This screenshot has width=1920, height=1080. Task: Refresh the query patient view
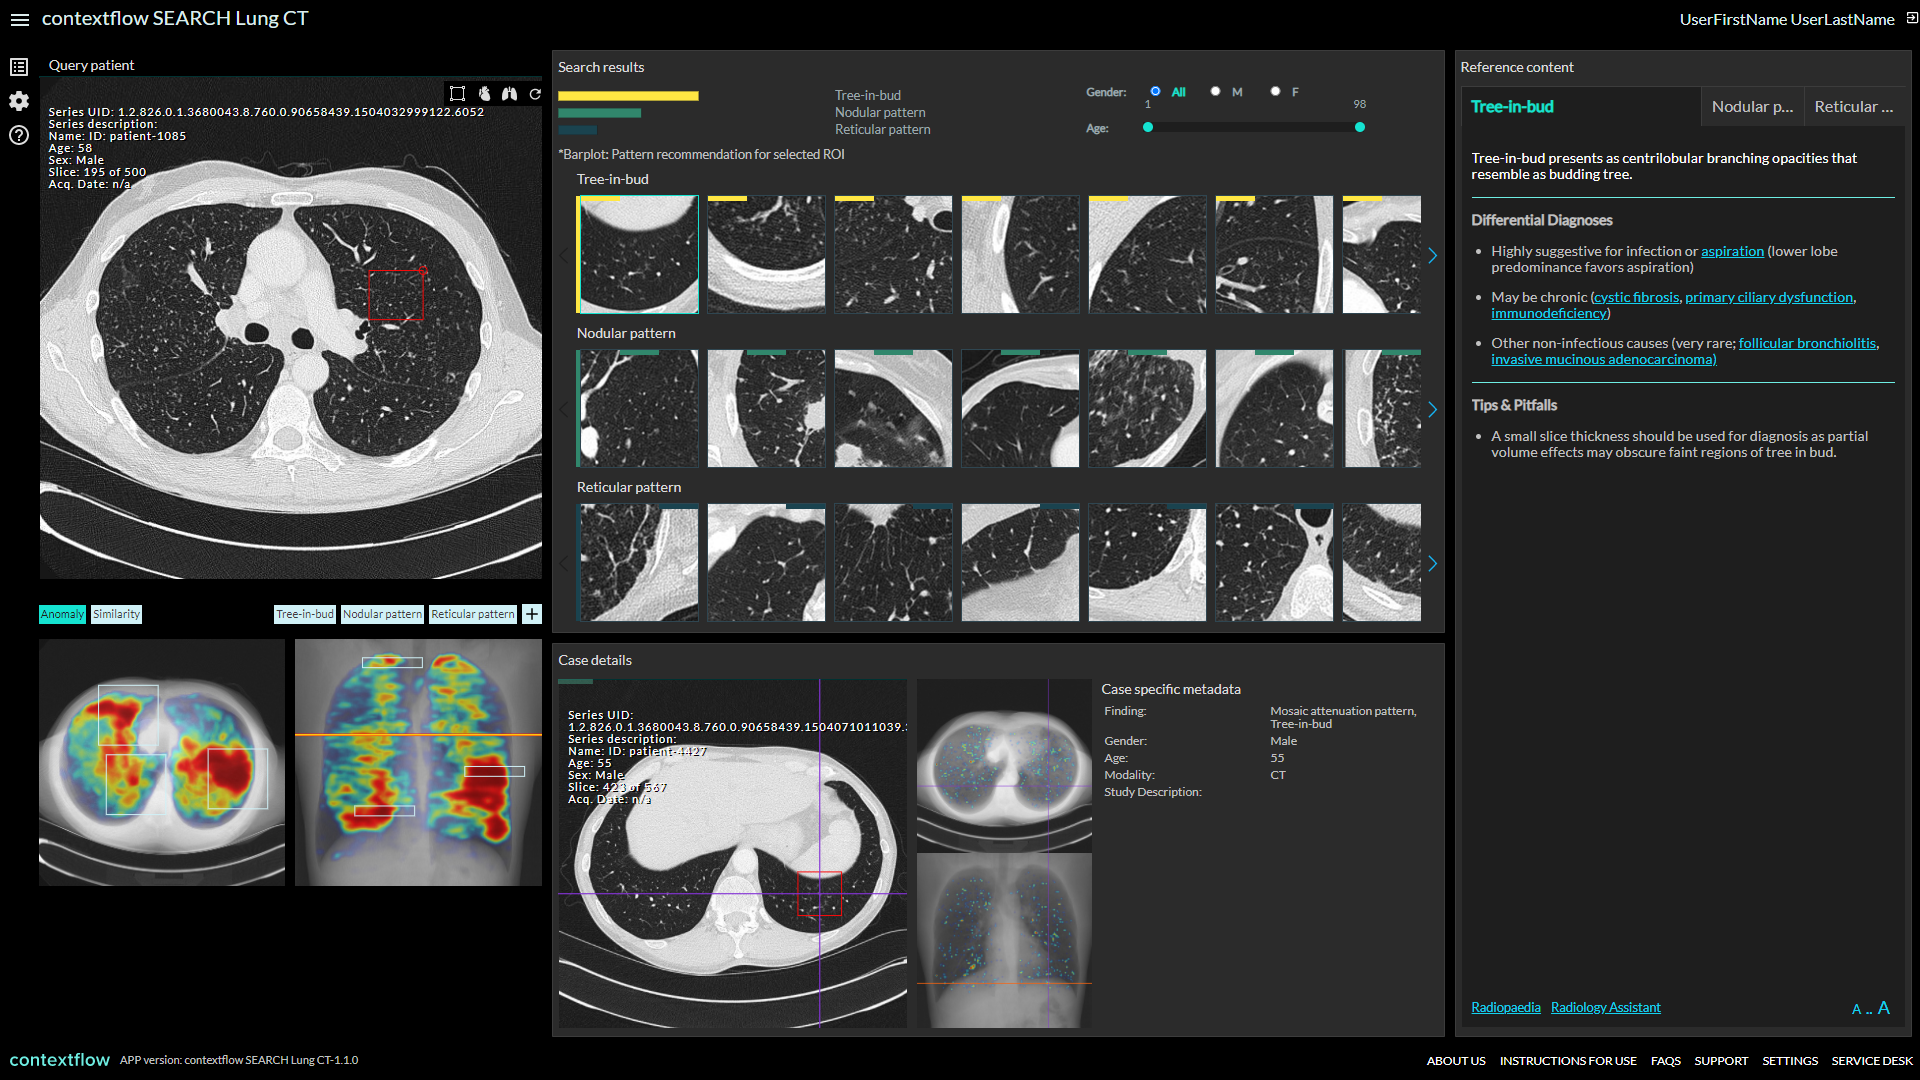tap(536, 93)
